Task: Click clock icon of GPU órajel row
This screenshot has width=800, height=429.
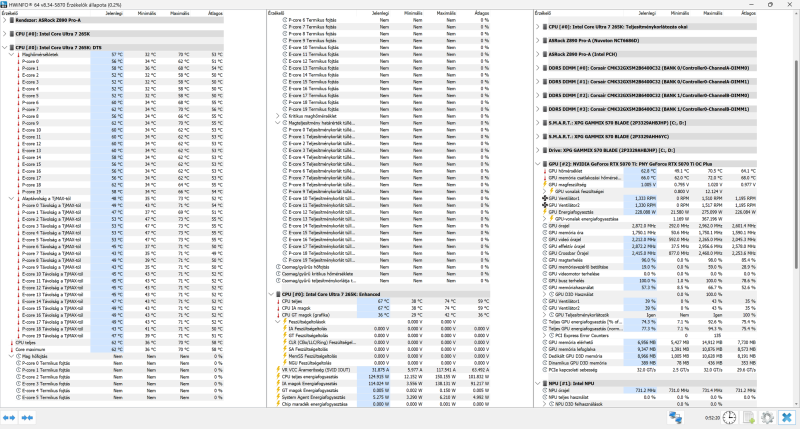Action: click(x=545, y=226)
